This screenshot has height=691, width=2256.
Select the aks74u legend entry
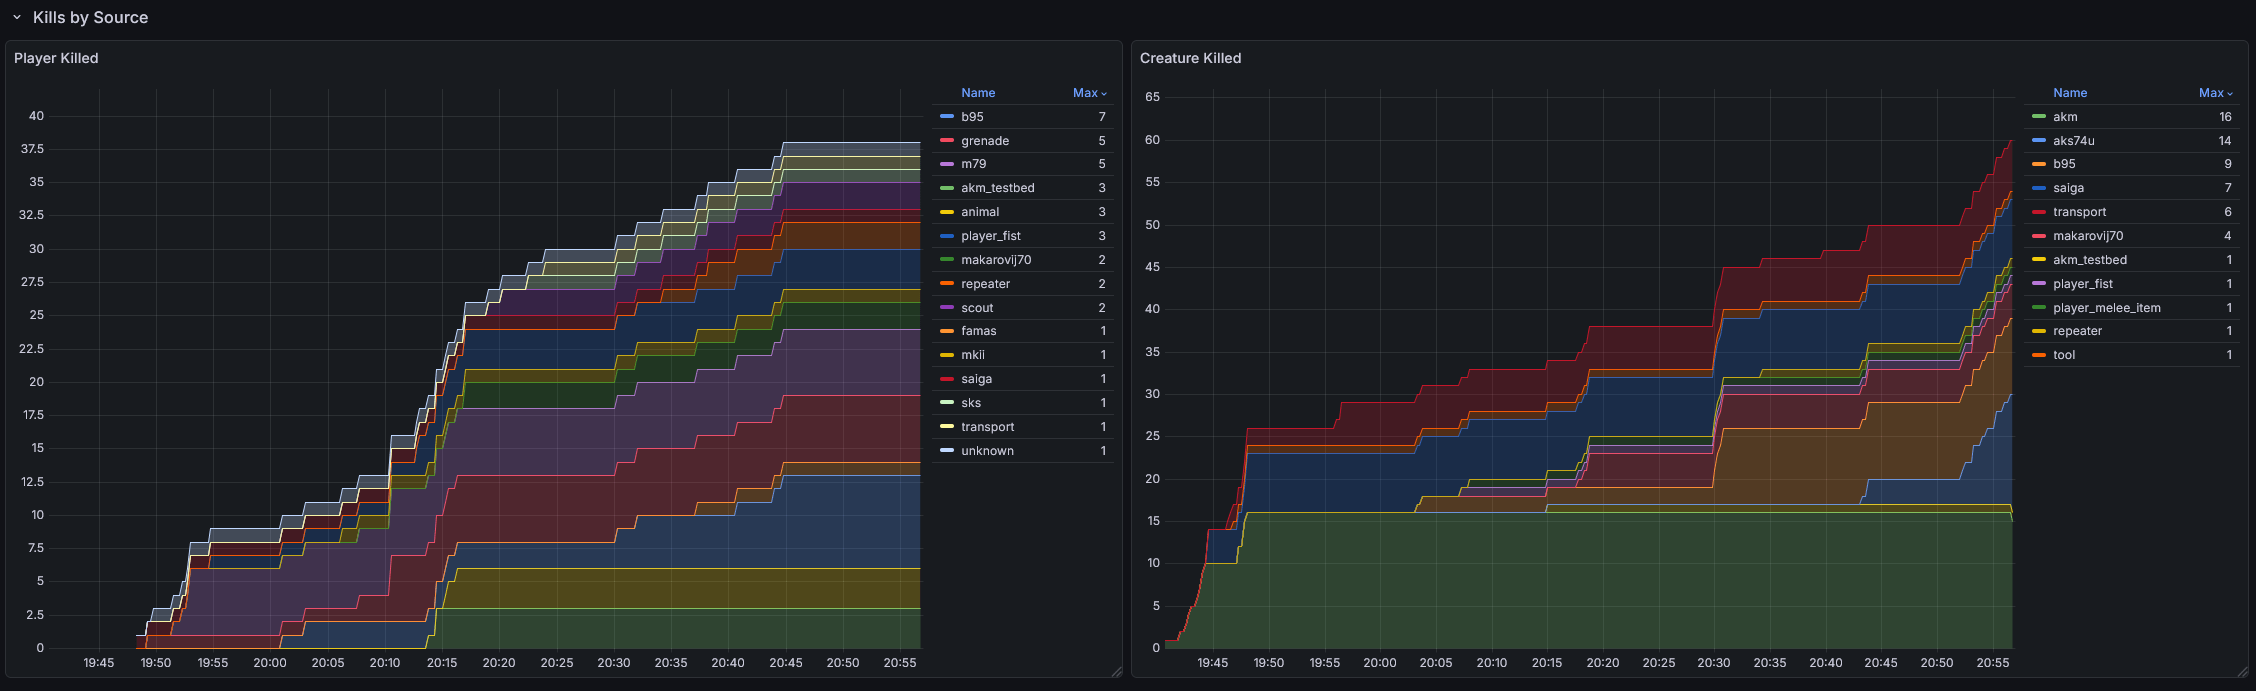(x=2073, y=141)
